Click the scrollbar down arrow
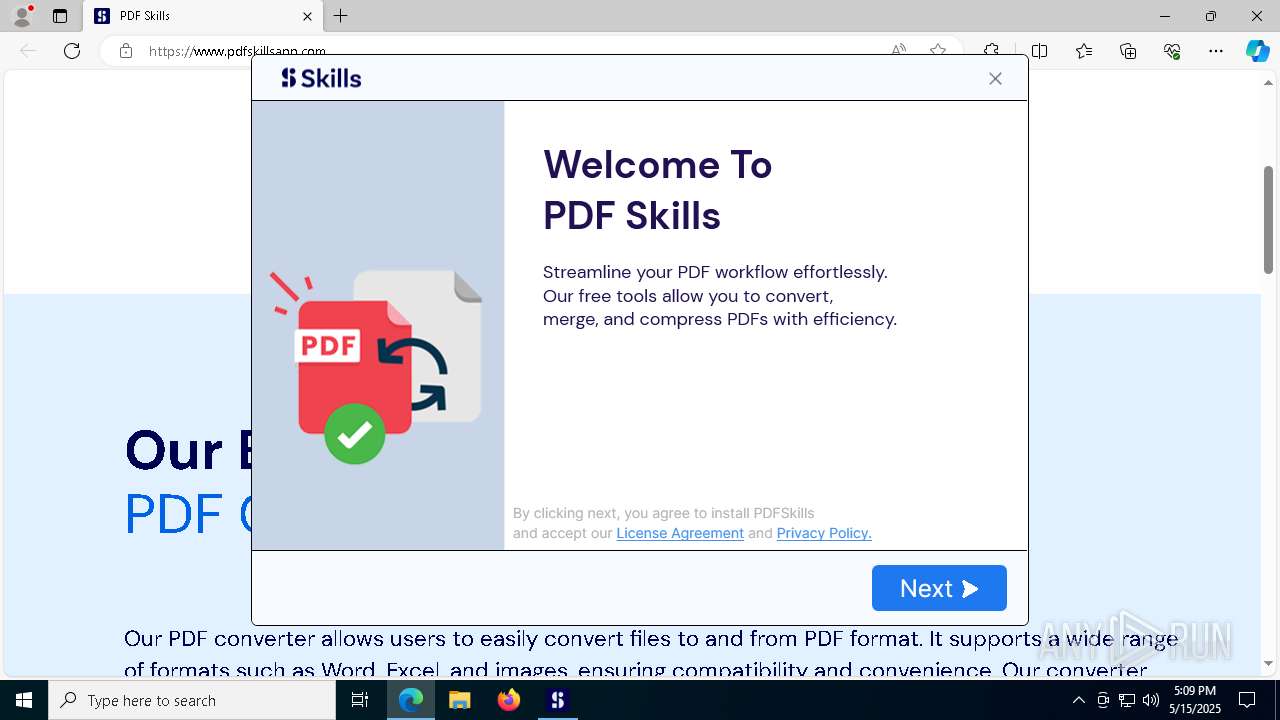This screenshot has height=720, width=1280. point(1269,664)
